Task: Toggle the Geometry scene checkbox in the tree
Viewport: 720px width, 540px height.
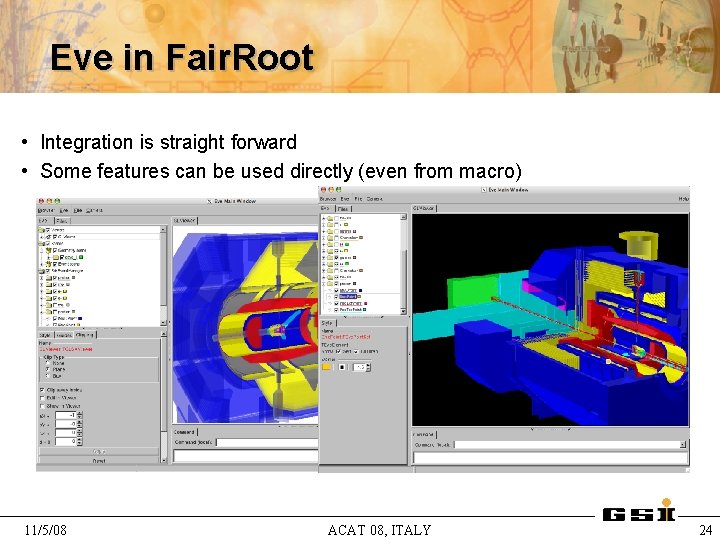Action: [x=55, y=250]
